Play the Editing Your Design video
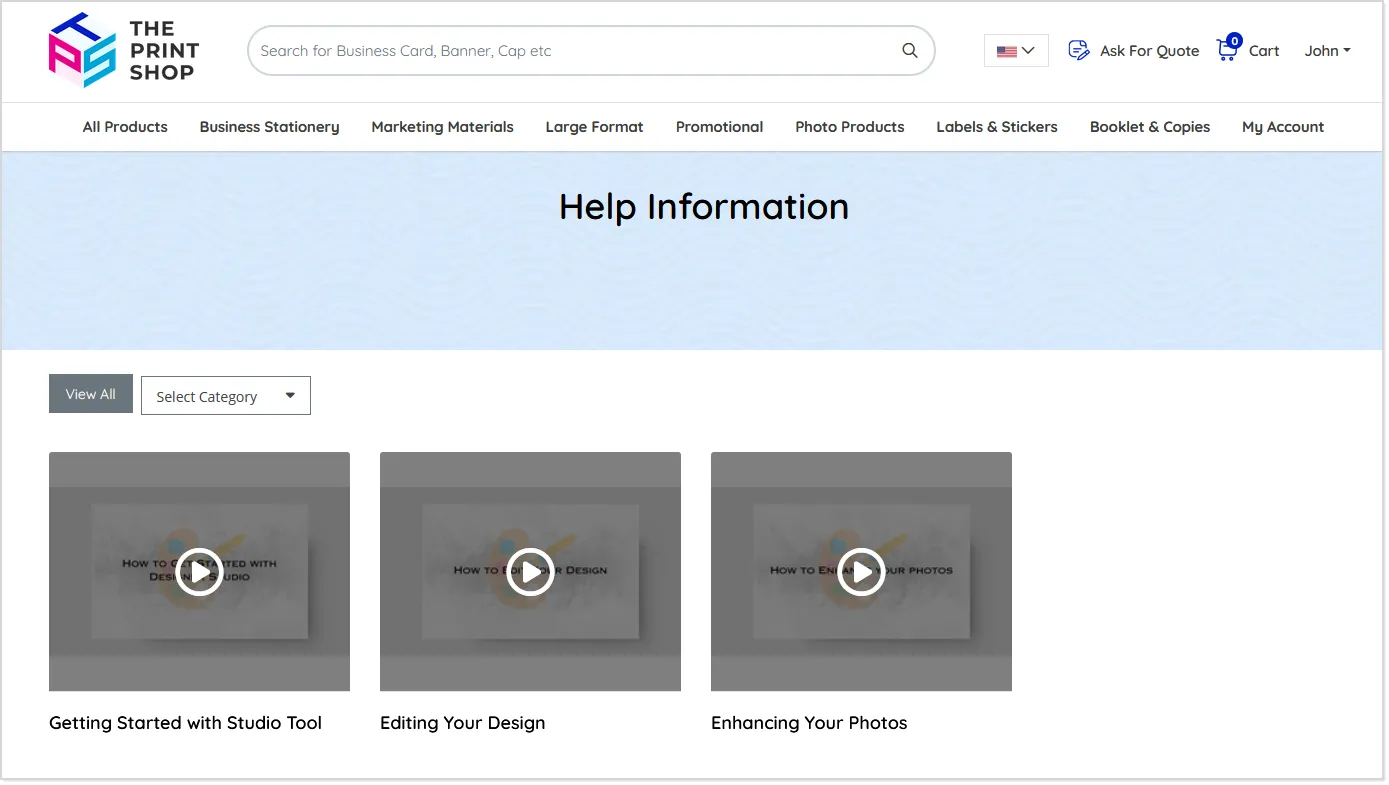1389x785 pixels. coord(530,572)
